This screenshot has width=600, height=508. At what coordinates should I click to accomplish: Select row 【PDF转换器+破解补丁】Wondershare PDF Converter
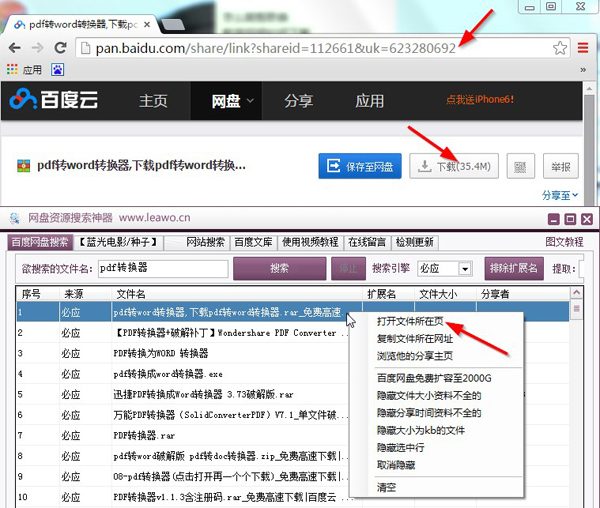pos(182,333)
